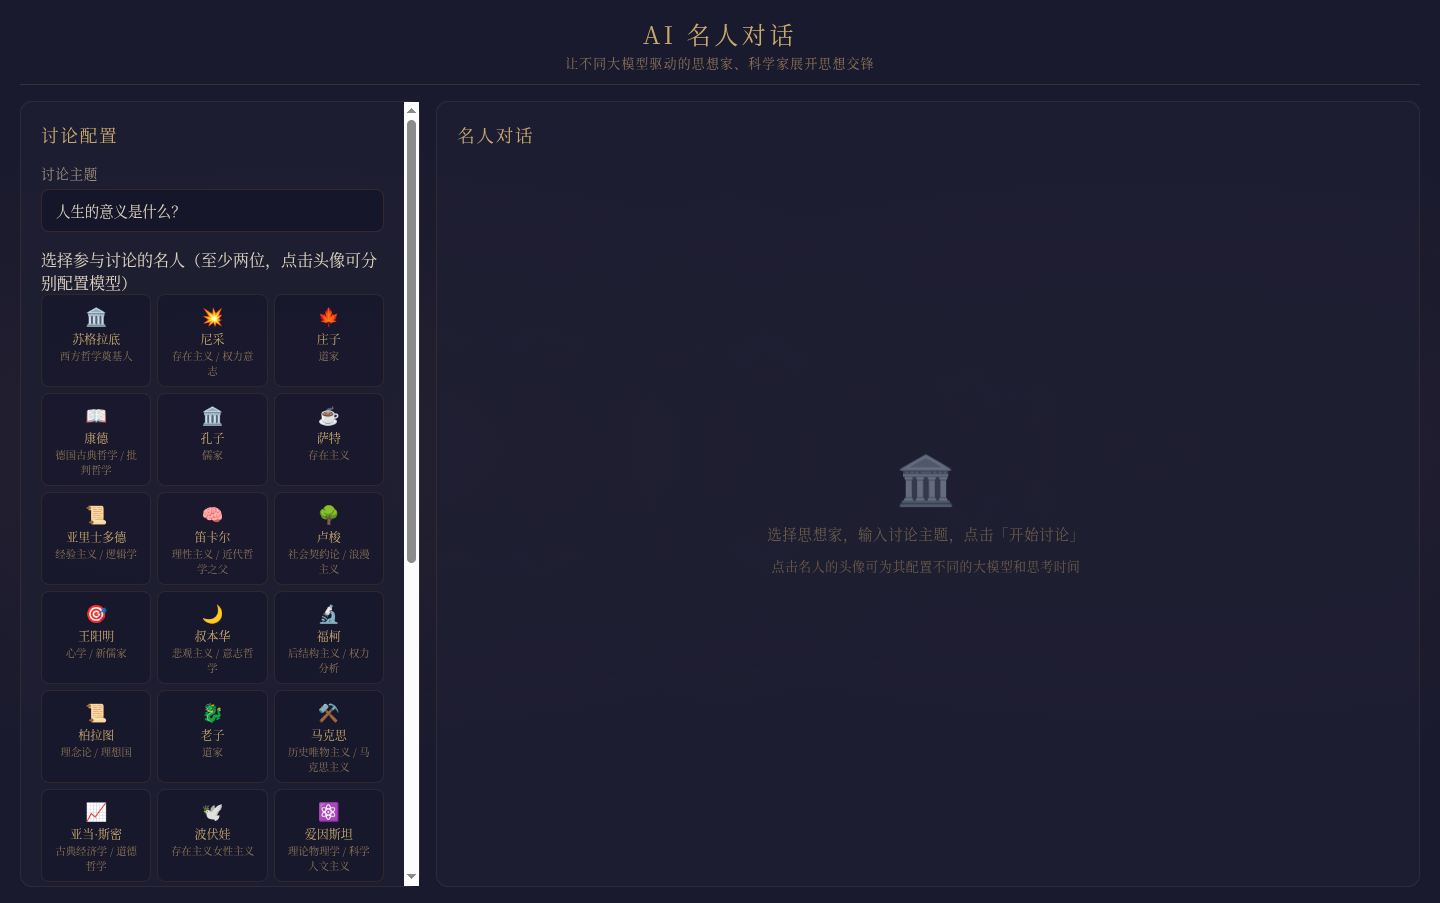Select 波伏娃 dove icon

[212, 812]
